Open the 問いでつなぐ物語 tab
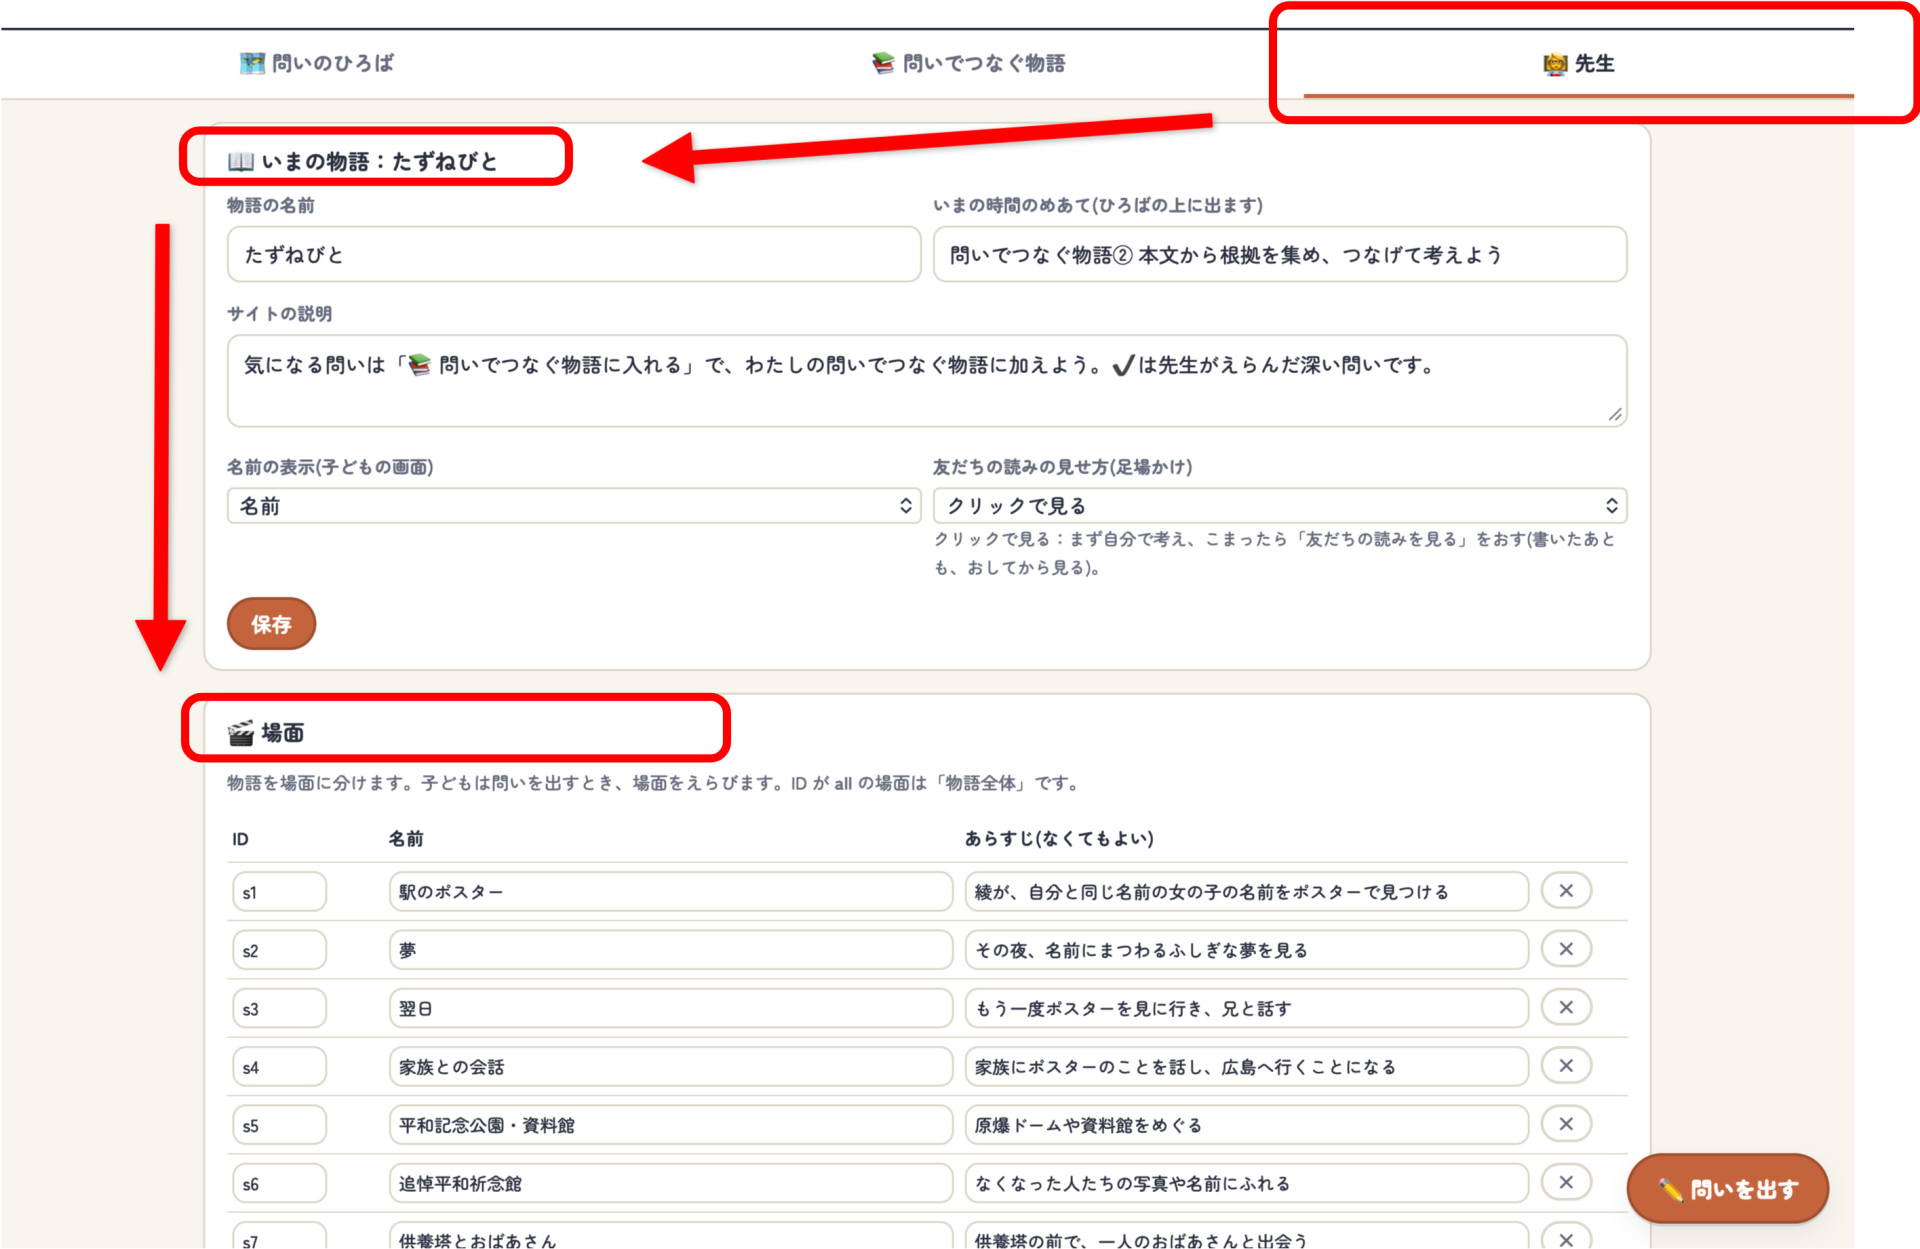This screenshot has width=1920, height=1249. click(x=968, y=63)
